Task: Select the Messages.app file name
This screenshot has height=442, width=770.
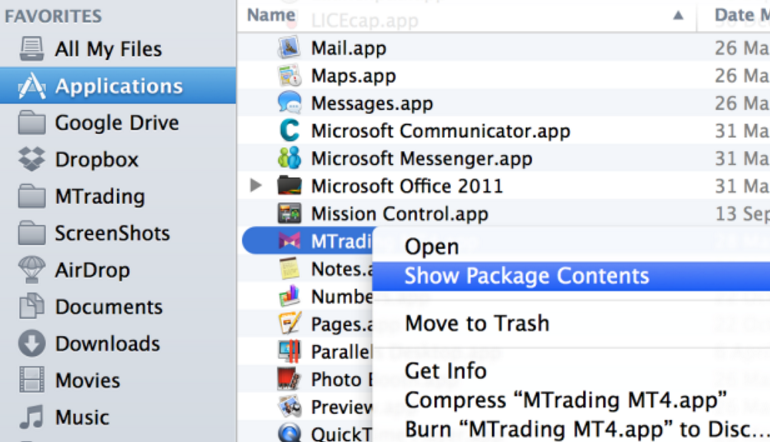Action: pos(372,103)
